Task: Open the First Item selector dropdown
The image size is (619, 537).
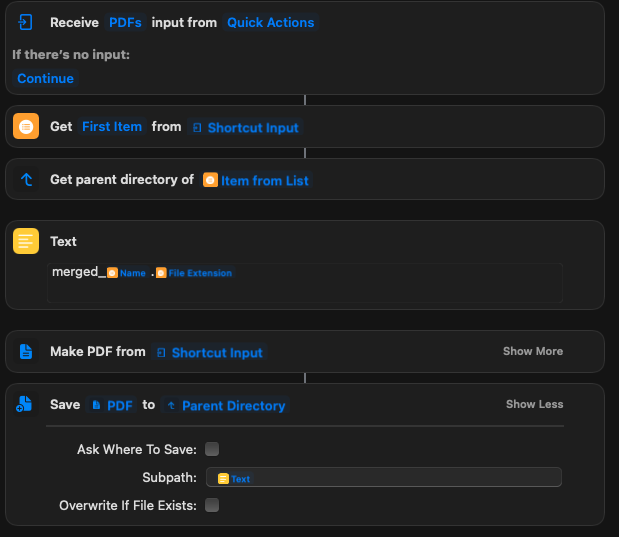Action: pyautogui.click(x=112, y=127)
